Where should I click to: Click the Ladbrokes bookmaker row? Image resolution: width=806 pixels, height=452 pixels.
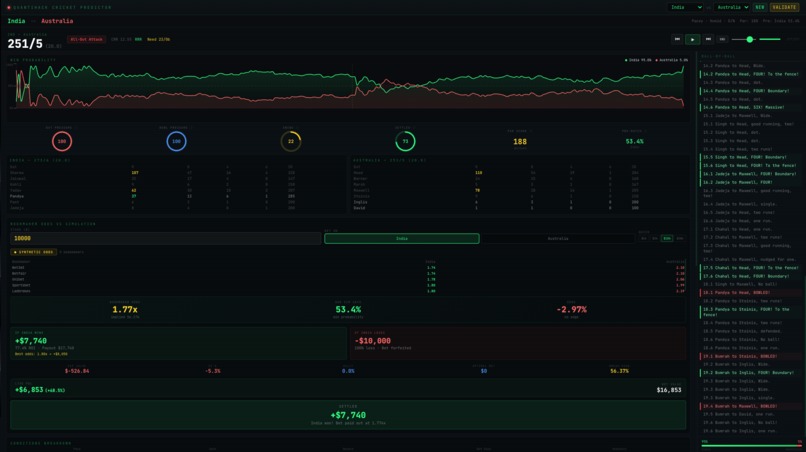point(348,291)
